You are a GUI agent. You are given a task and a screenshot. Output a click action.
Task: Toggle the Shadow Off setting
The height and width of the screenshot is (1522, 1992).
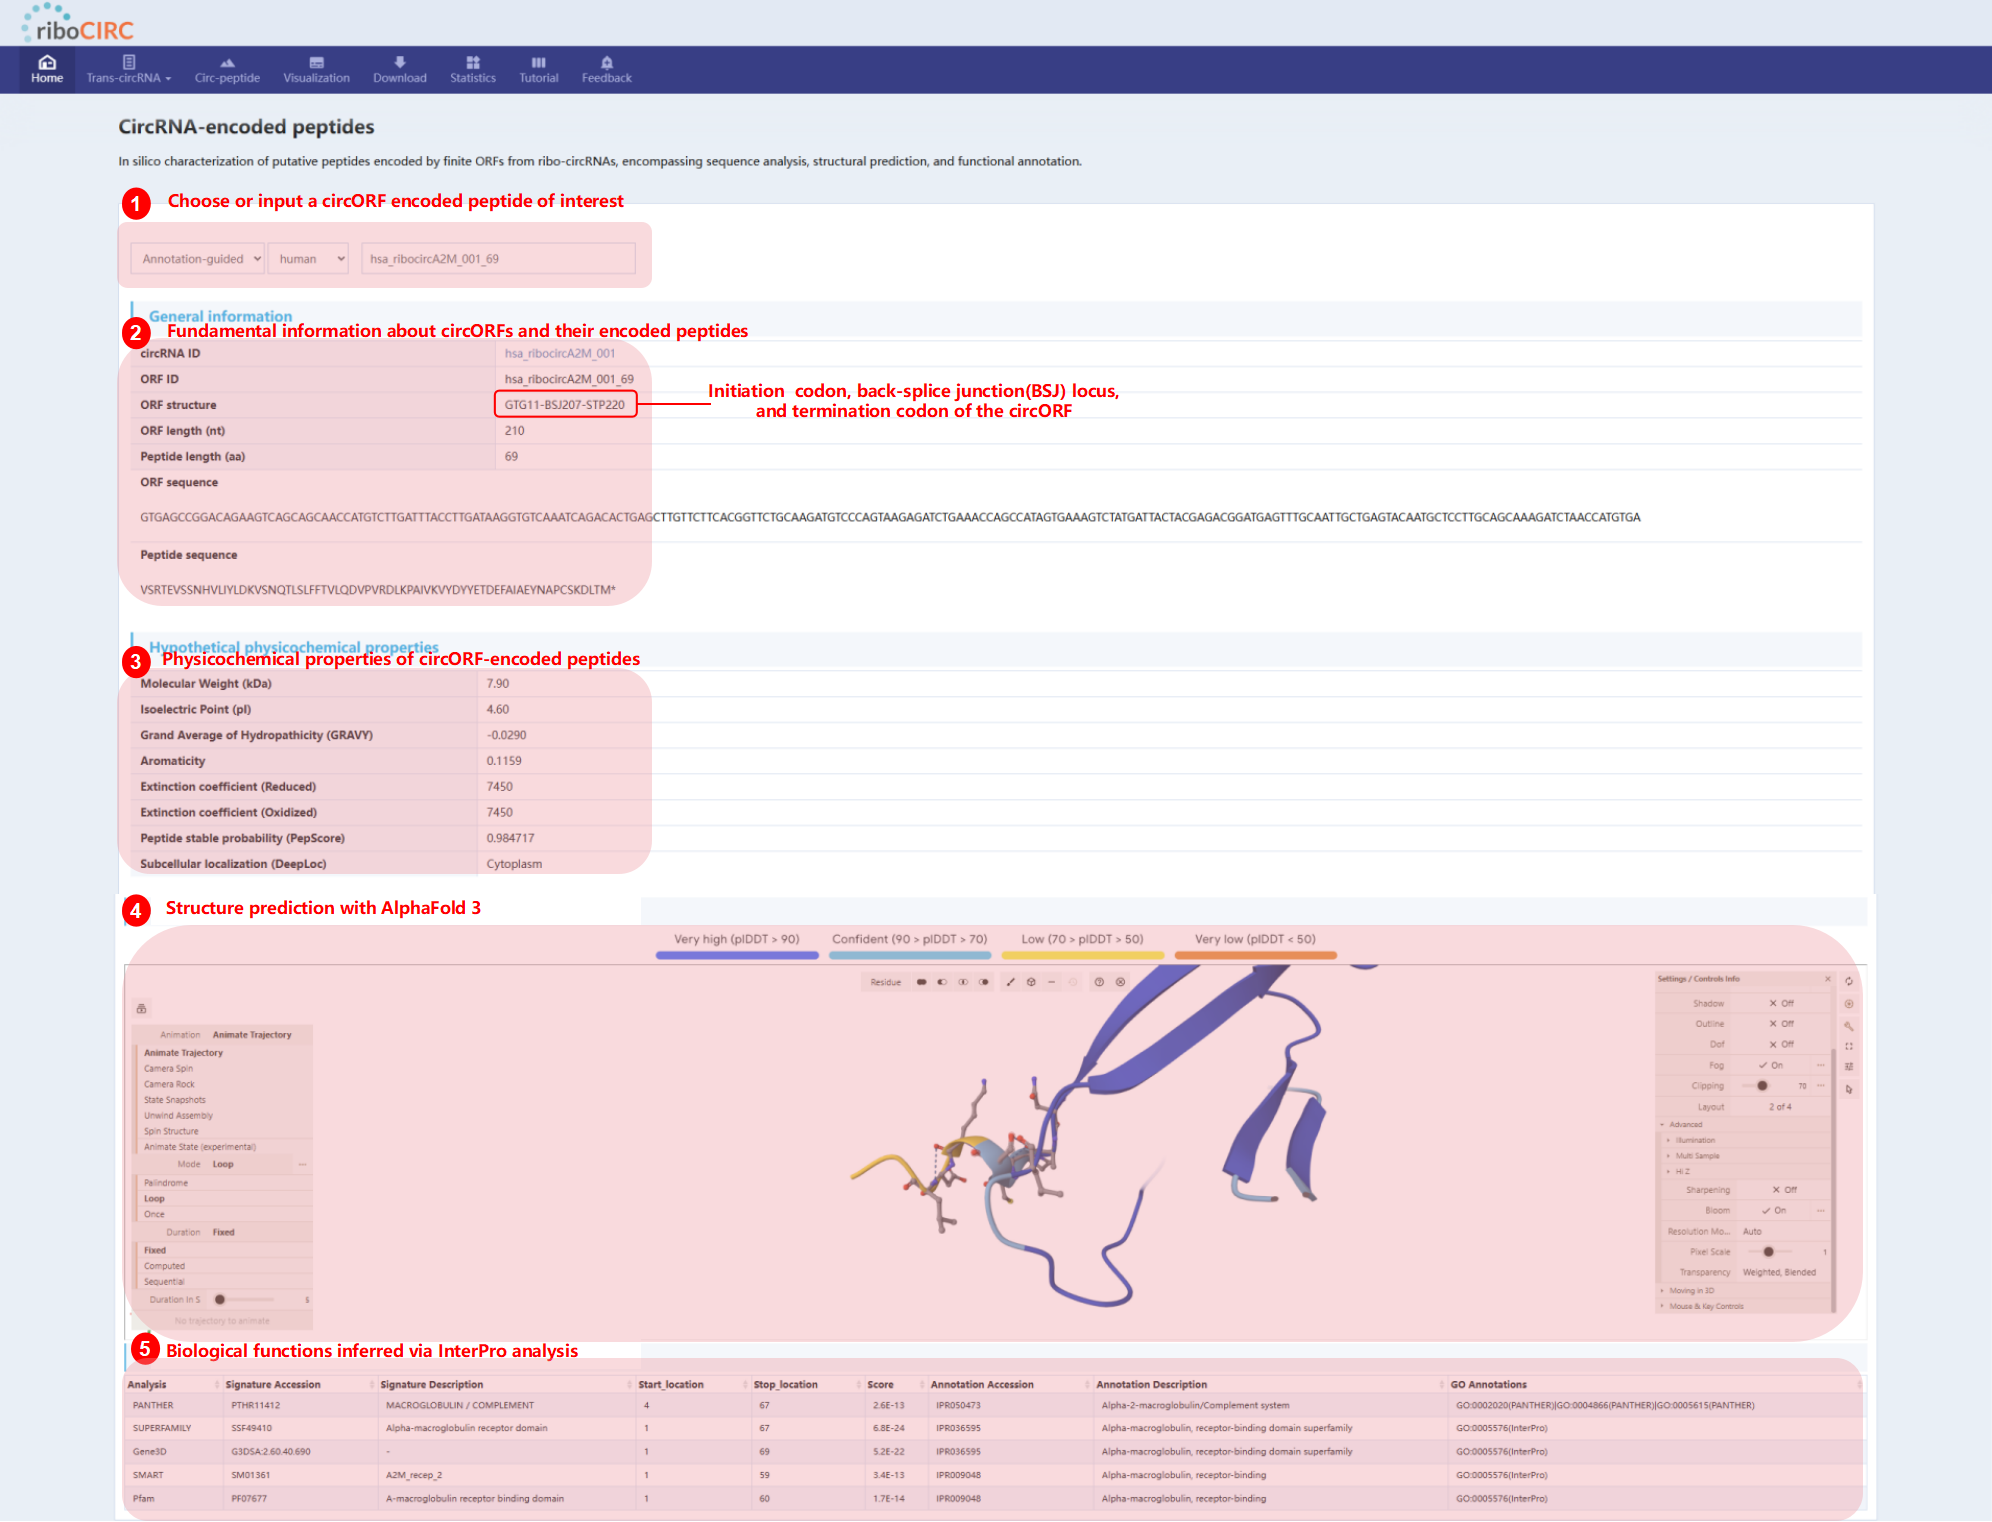coord(1781,1003)
